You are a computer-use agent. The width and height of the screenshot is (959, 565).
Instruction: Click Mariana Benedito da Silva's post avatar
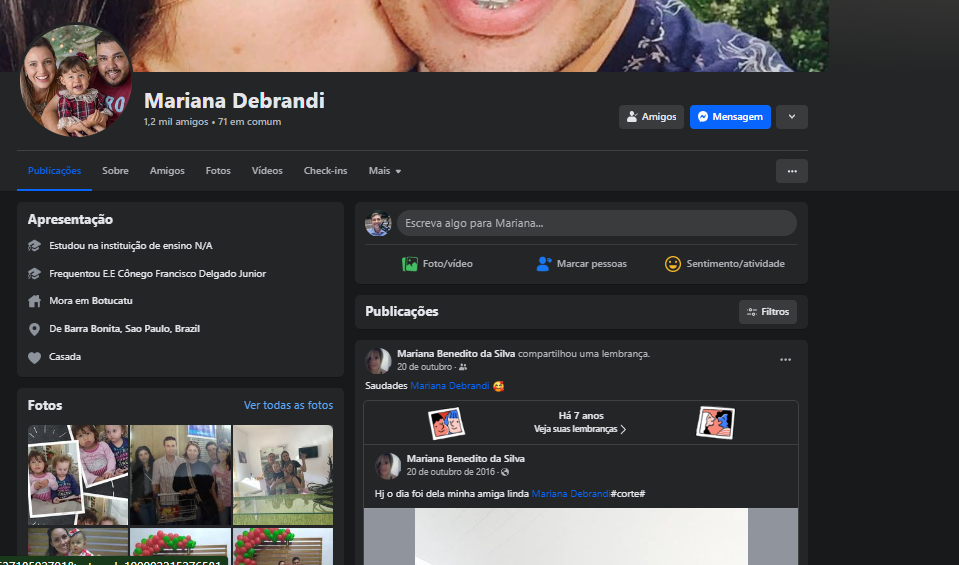(x=379, y=360)
